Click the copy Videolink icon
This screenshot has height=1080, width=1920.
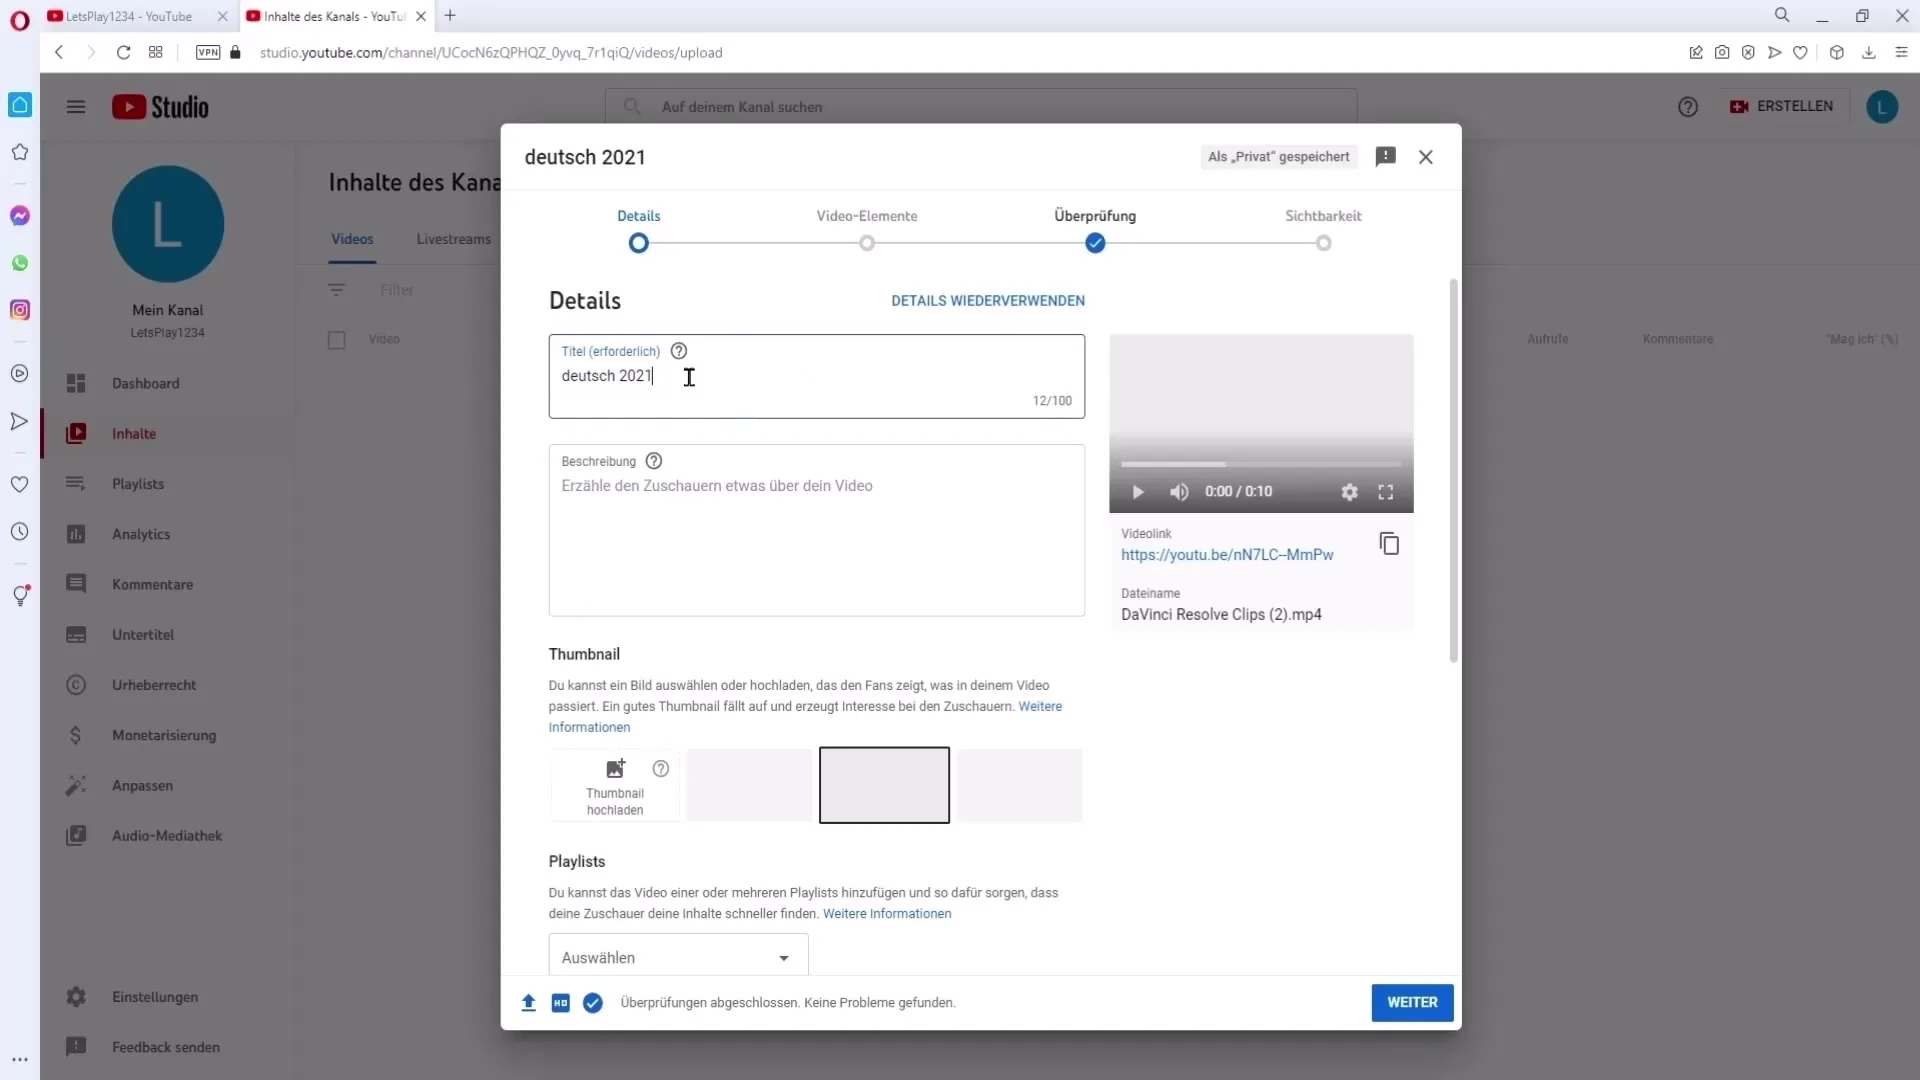(x=1389, y=545)
